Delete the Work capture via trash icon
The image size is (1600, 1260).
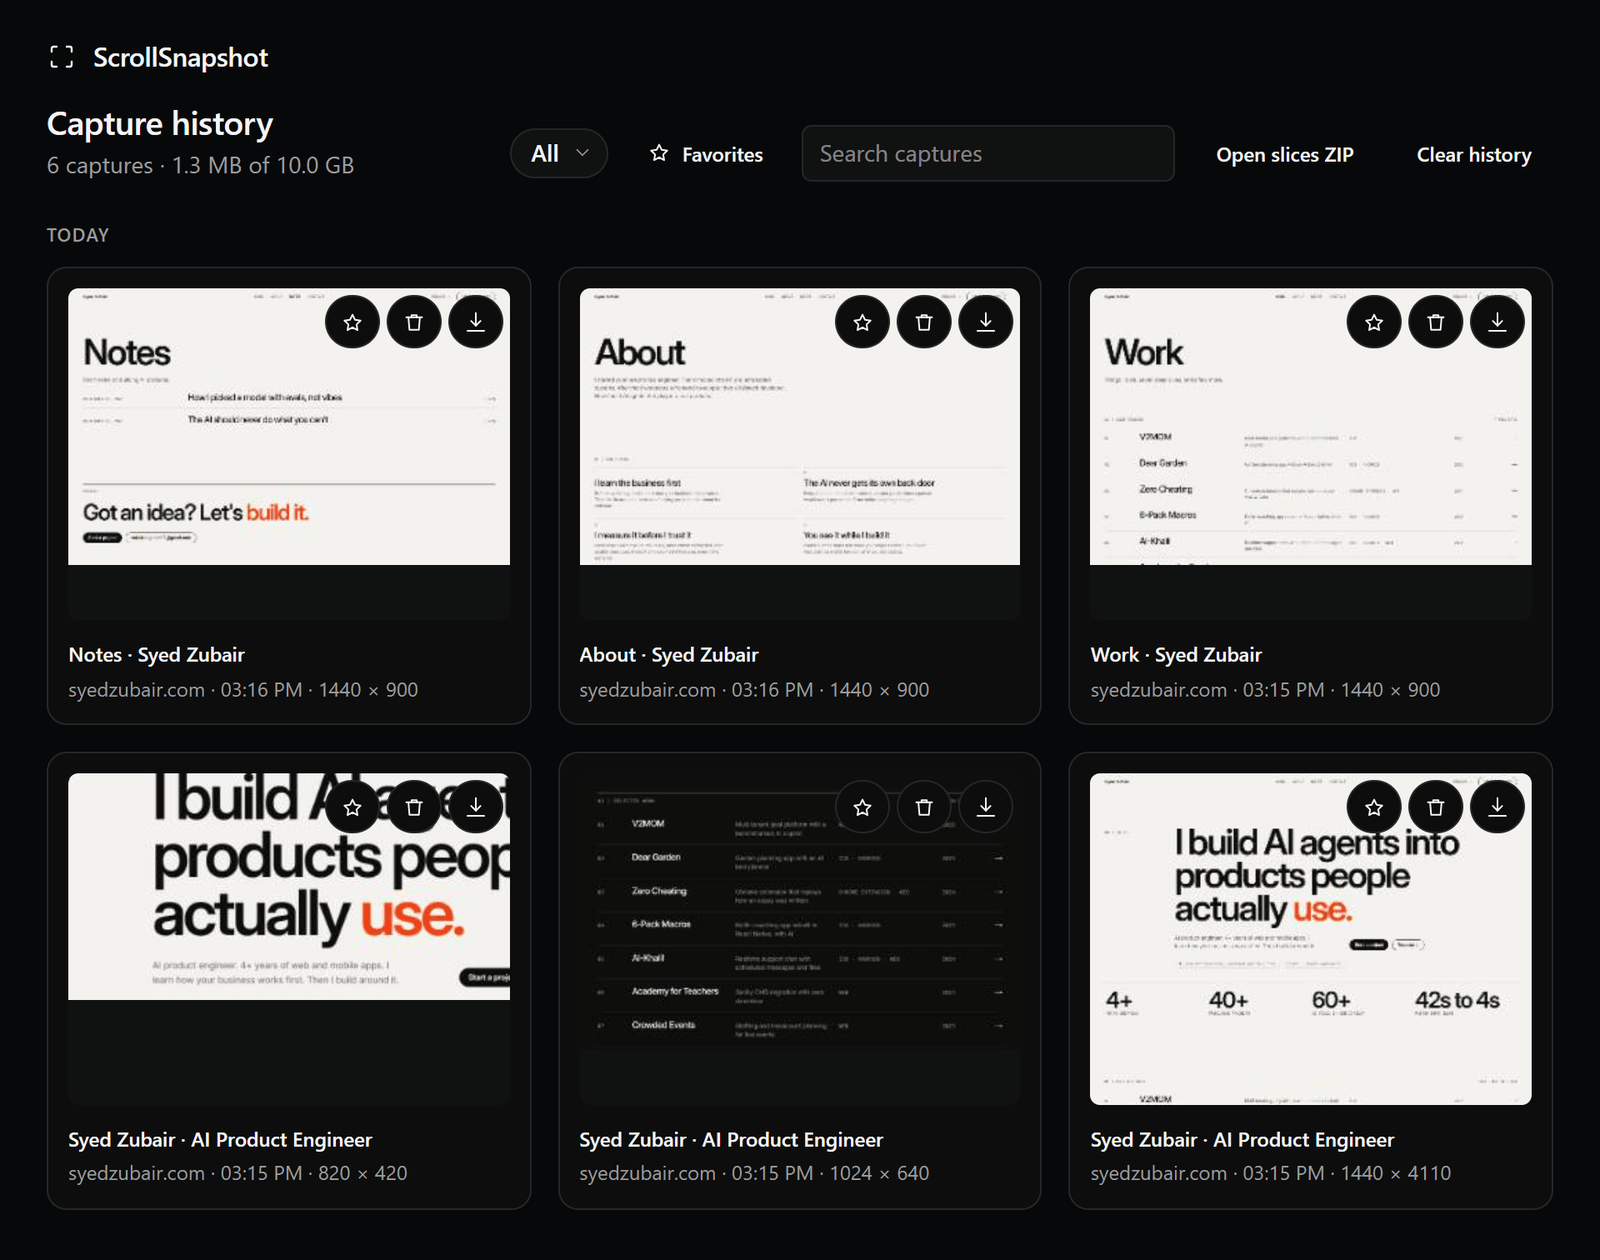click(1436, 322)
